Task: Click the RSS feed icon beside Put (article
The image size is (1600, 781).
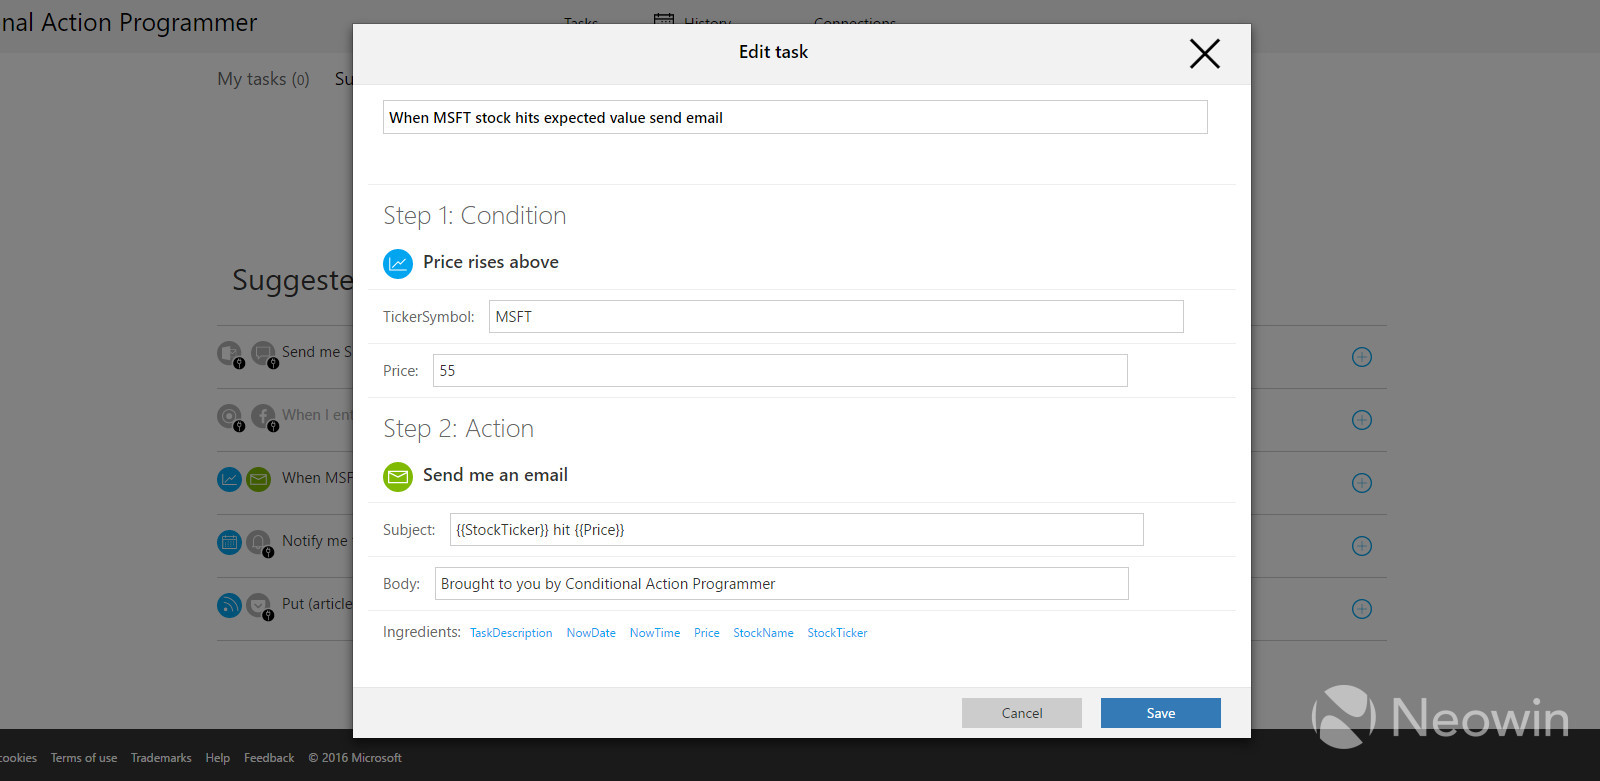Action: (x=229, y=605)
